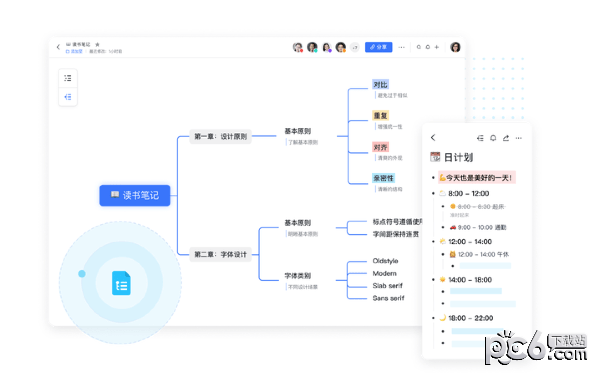This screenshot has width=600, height=377.
Task: Switch to outline list view icon
Action: click(x=68, y=78)
